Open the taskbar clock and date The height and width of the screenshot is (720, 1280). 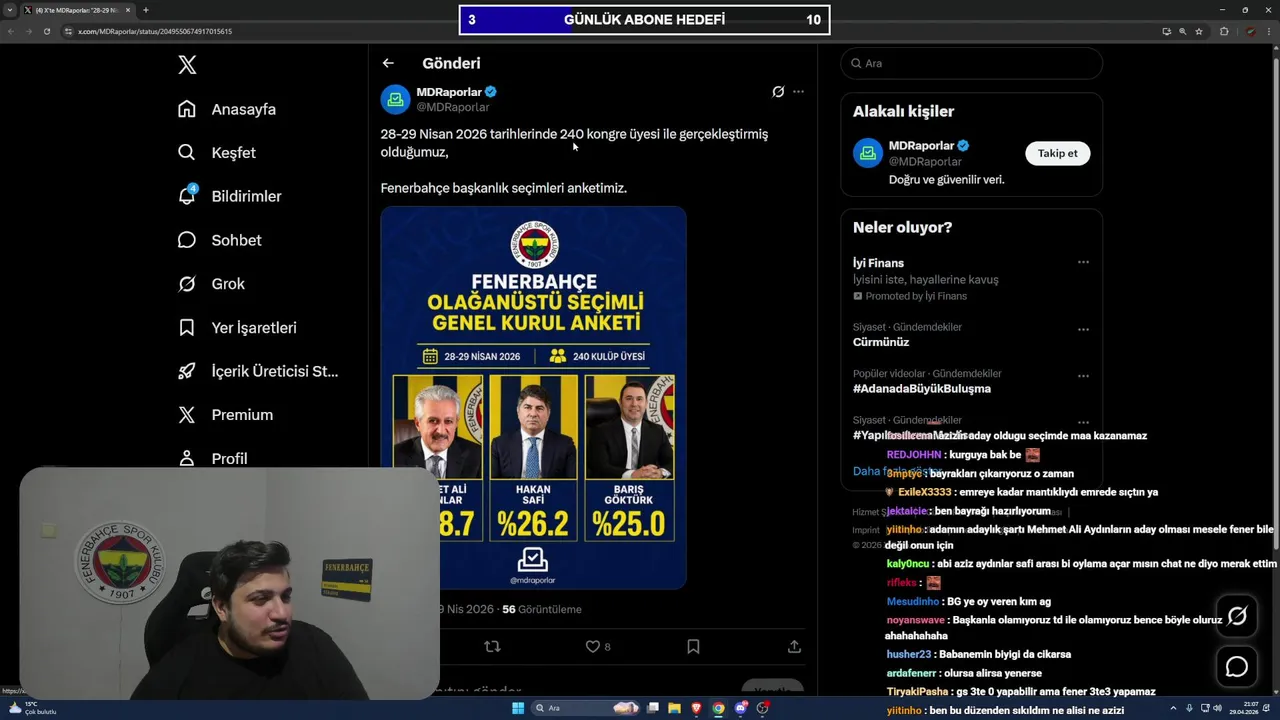pos(1246,708)
